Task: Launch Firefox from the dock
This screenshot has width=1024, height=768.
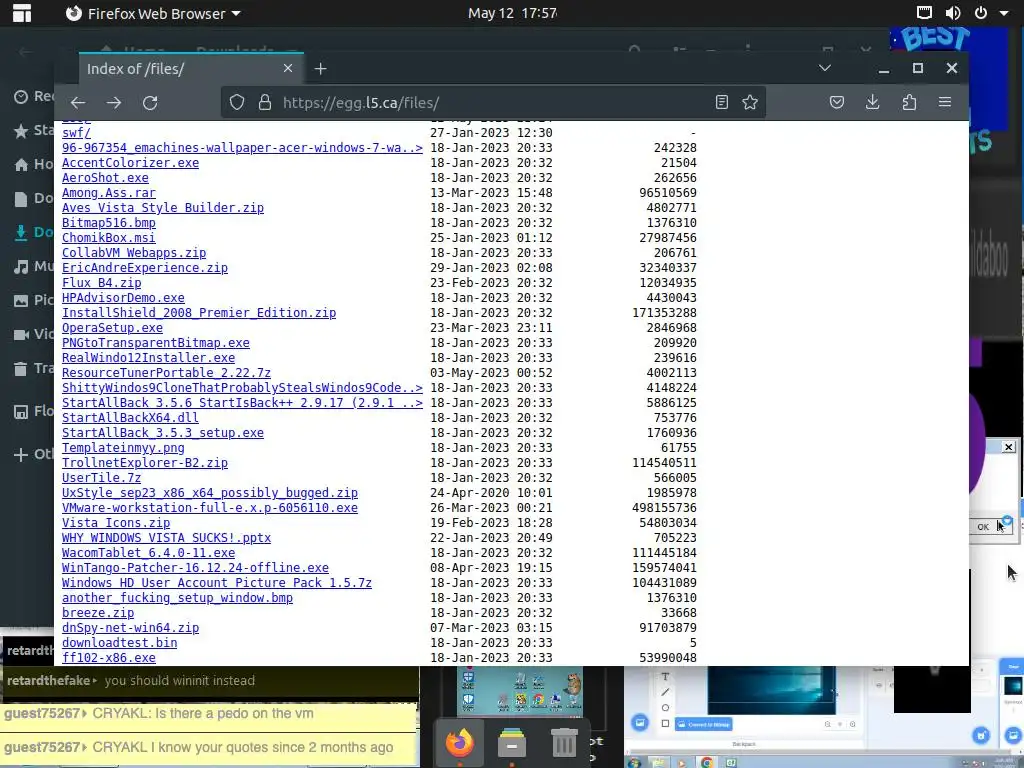Action: tap(460, 743)
